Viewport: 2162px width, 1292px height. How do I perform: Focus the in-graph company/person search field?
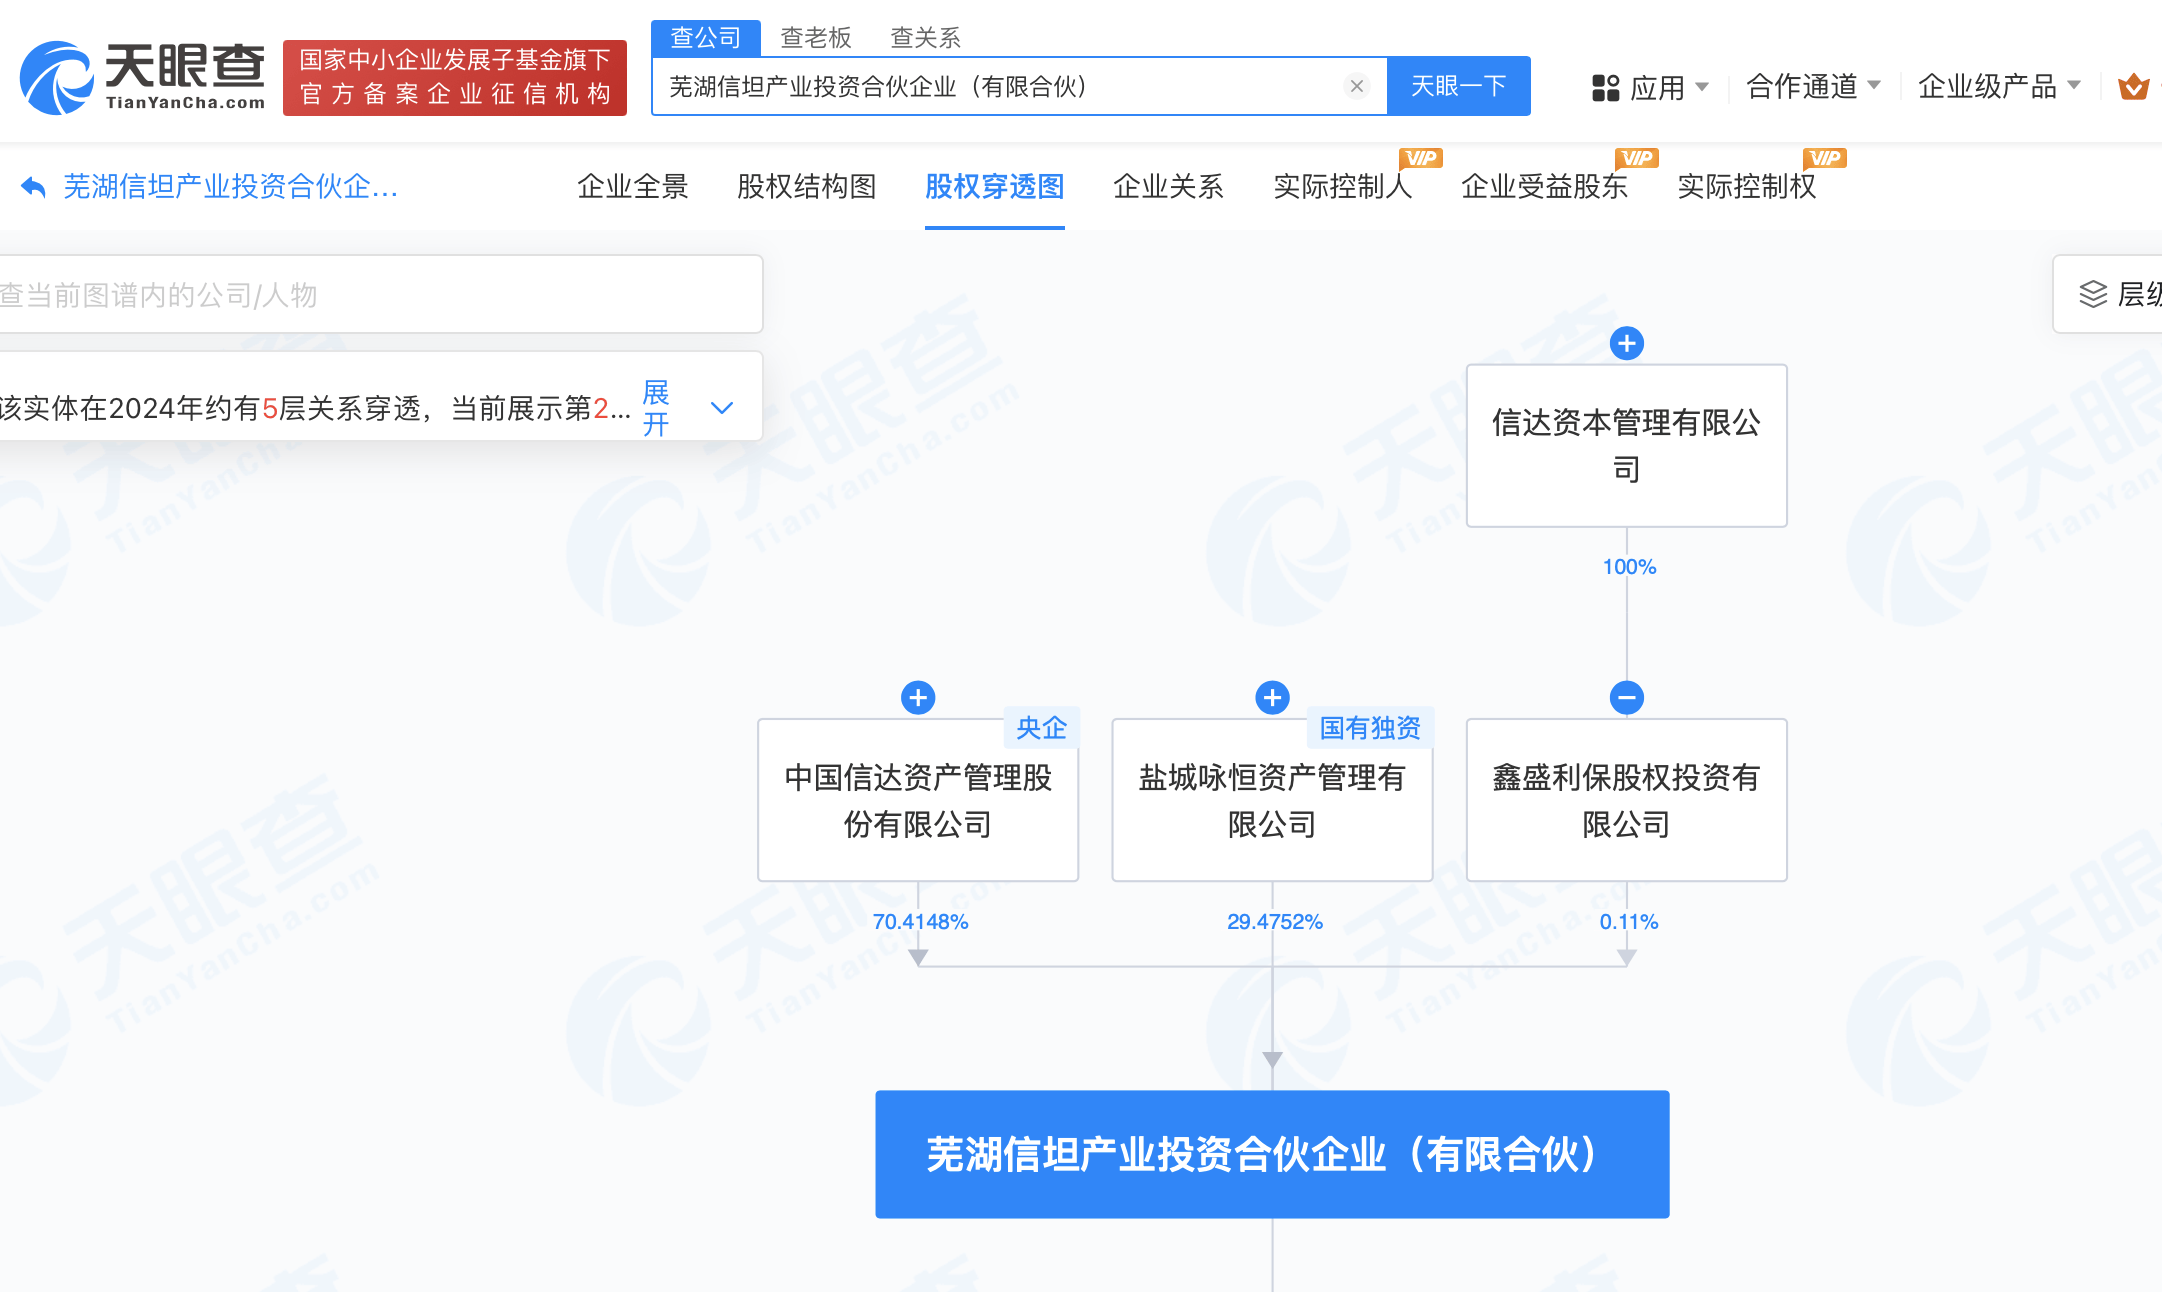tap(380, 294)
